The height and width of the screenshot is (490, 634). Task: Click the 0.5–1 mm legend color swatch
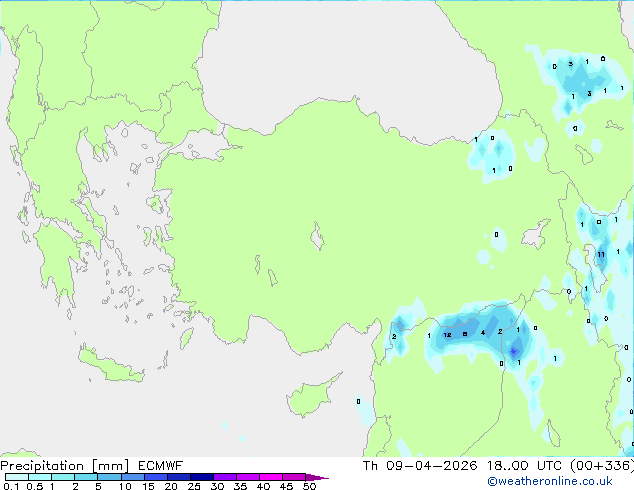point(40,477)
